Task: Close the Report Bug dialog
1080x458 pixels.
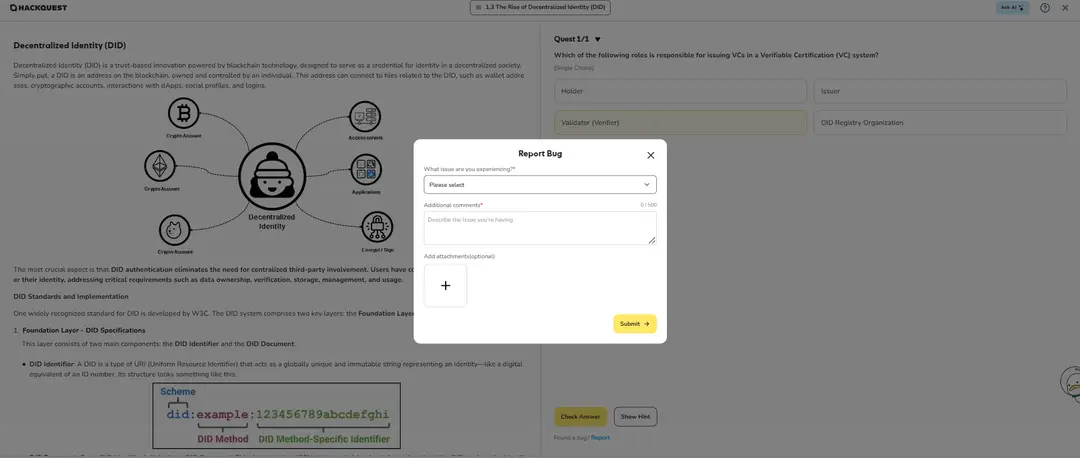Action: point(650,155)
